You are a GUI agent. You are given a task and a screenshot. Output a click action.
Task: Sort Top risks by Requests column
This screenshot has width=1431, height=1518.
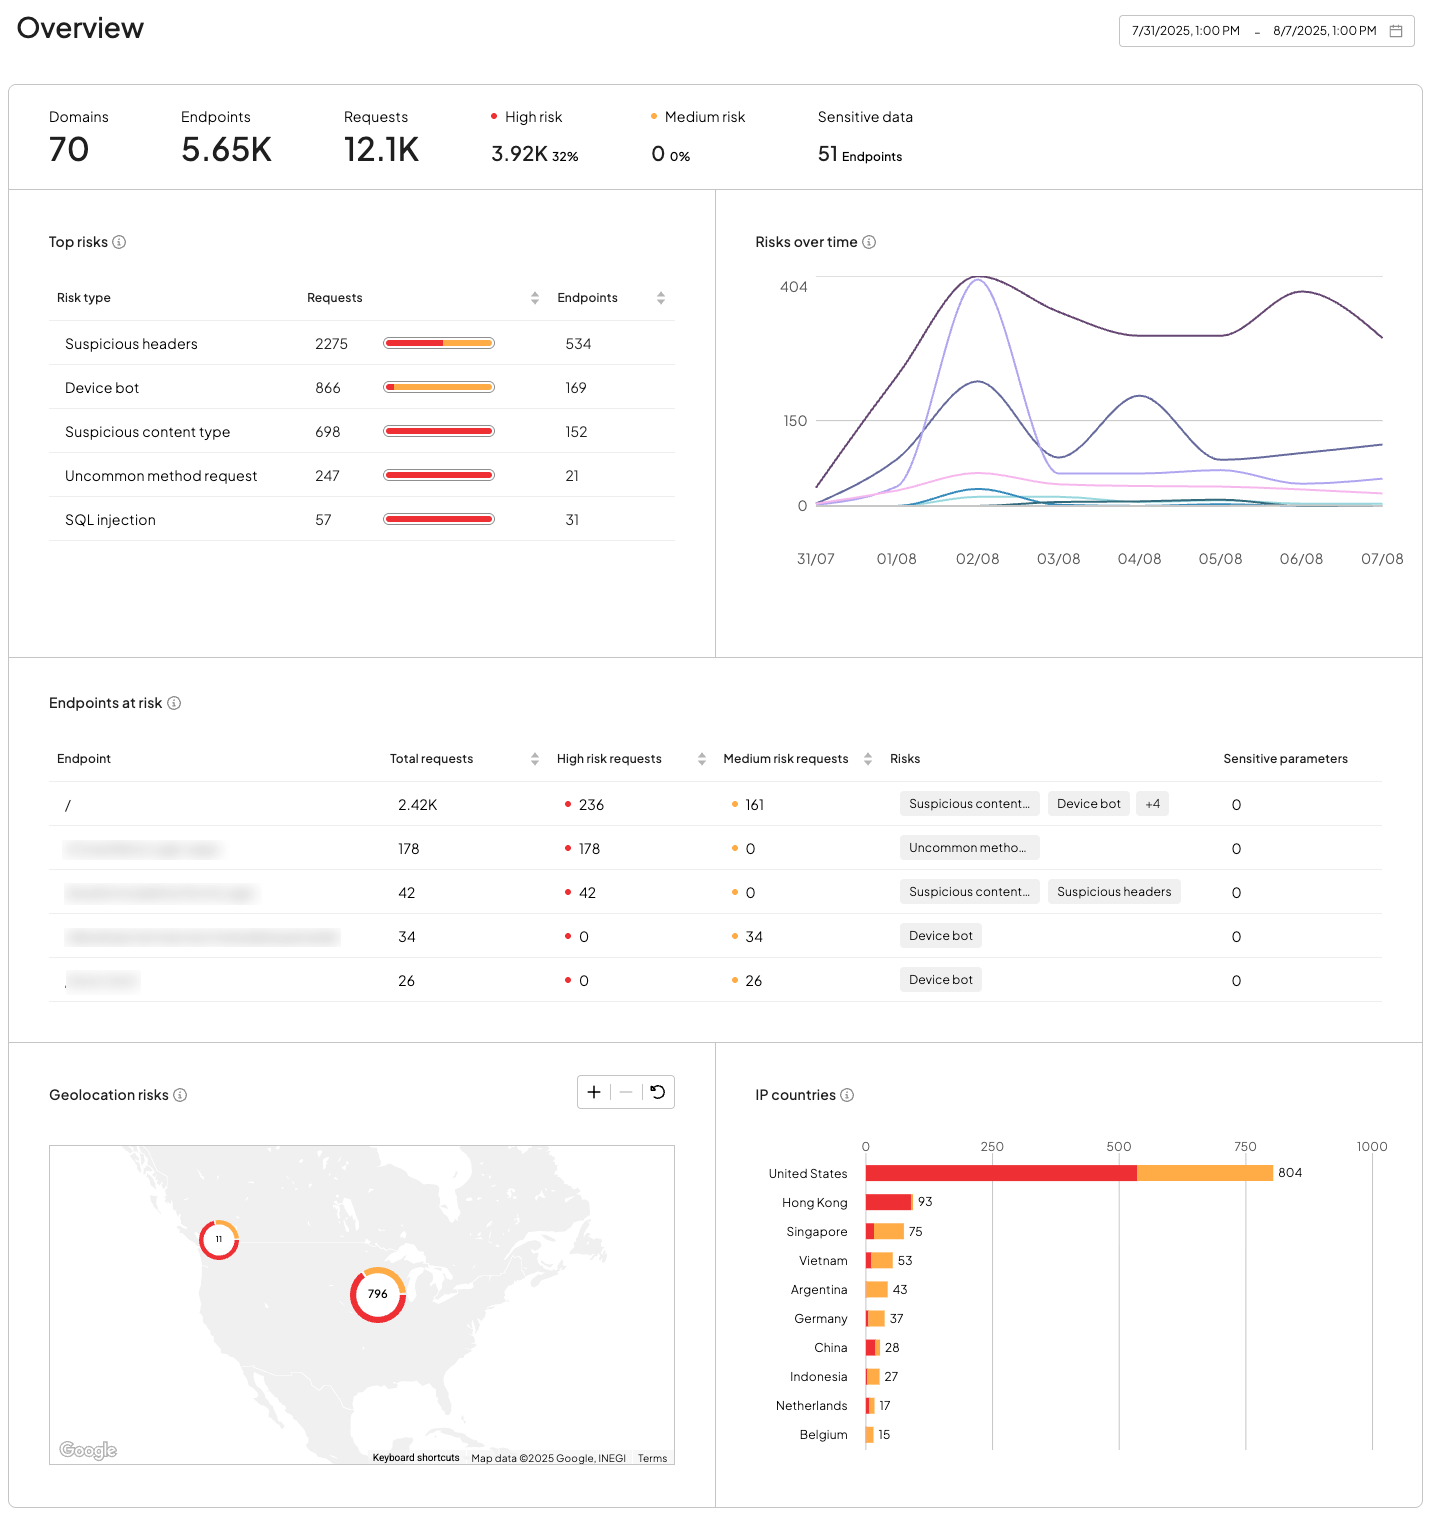(535, 298)
